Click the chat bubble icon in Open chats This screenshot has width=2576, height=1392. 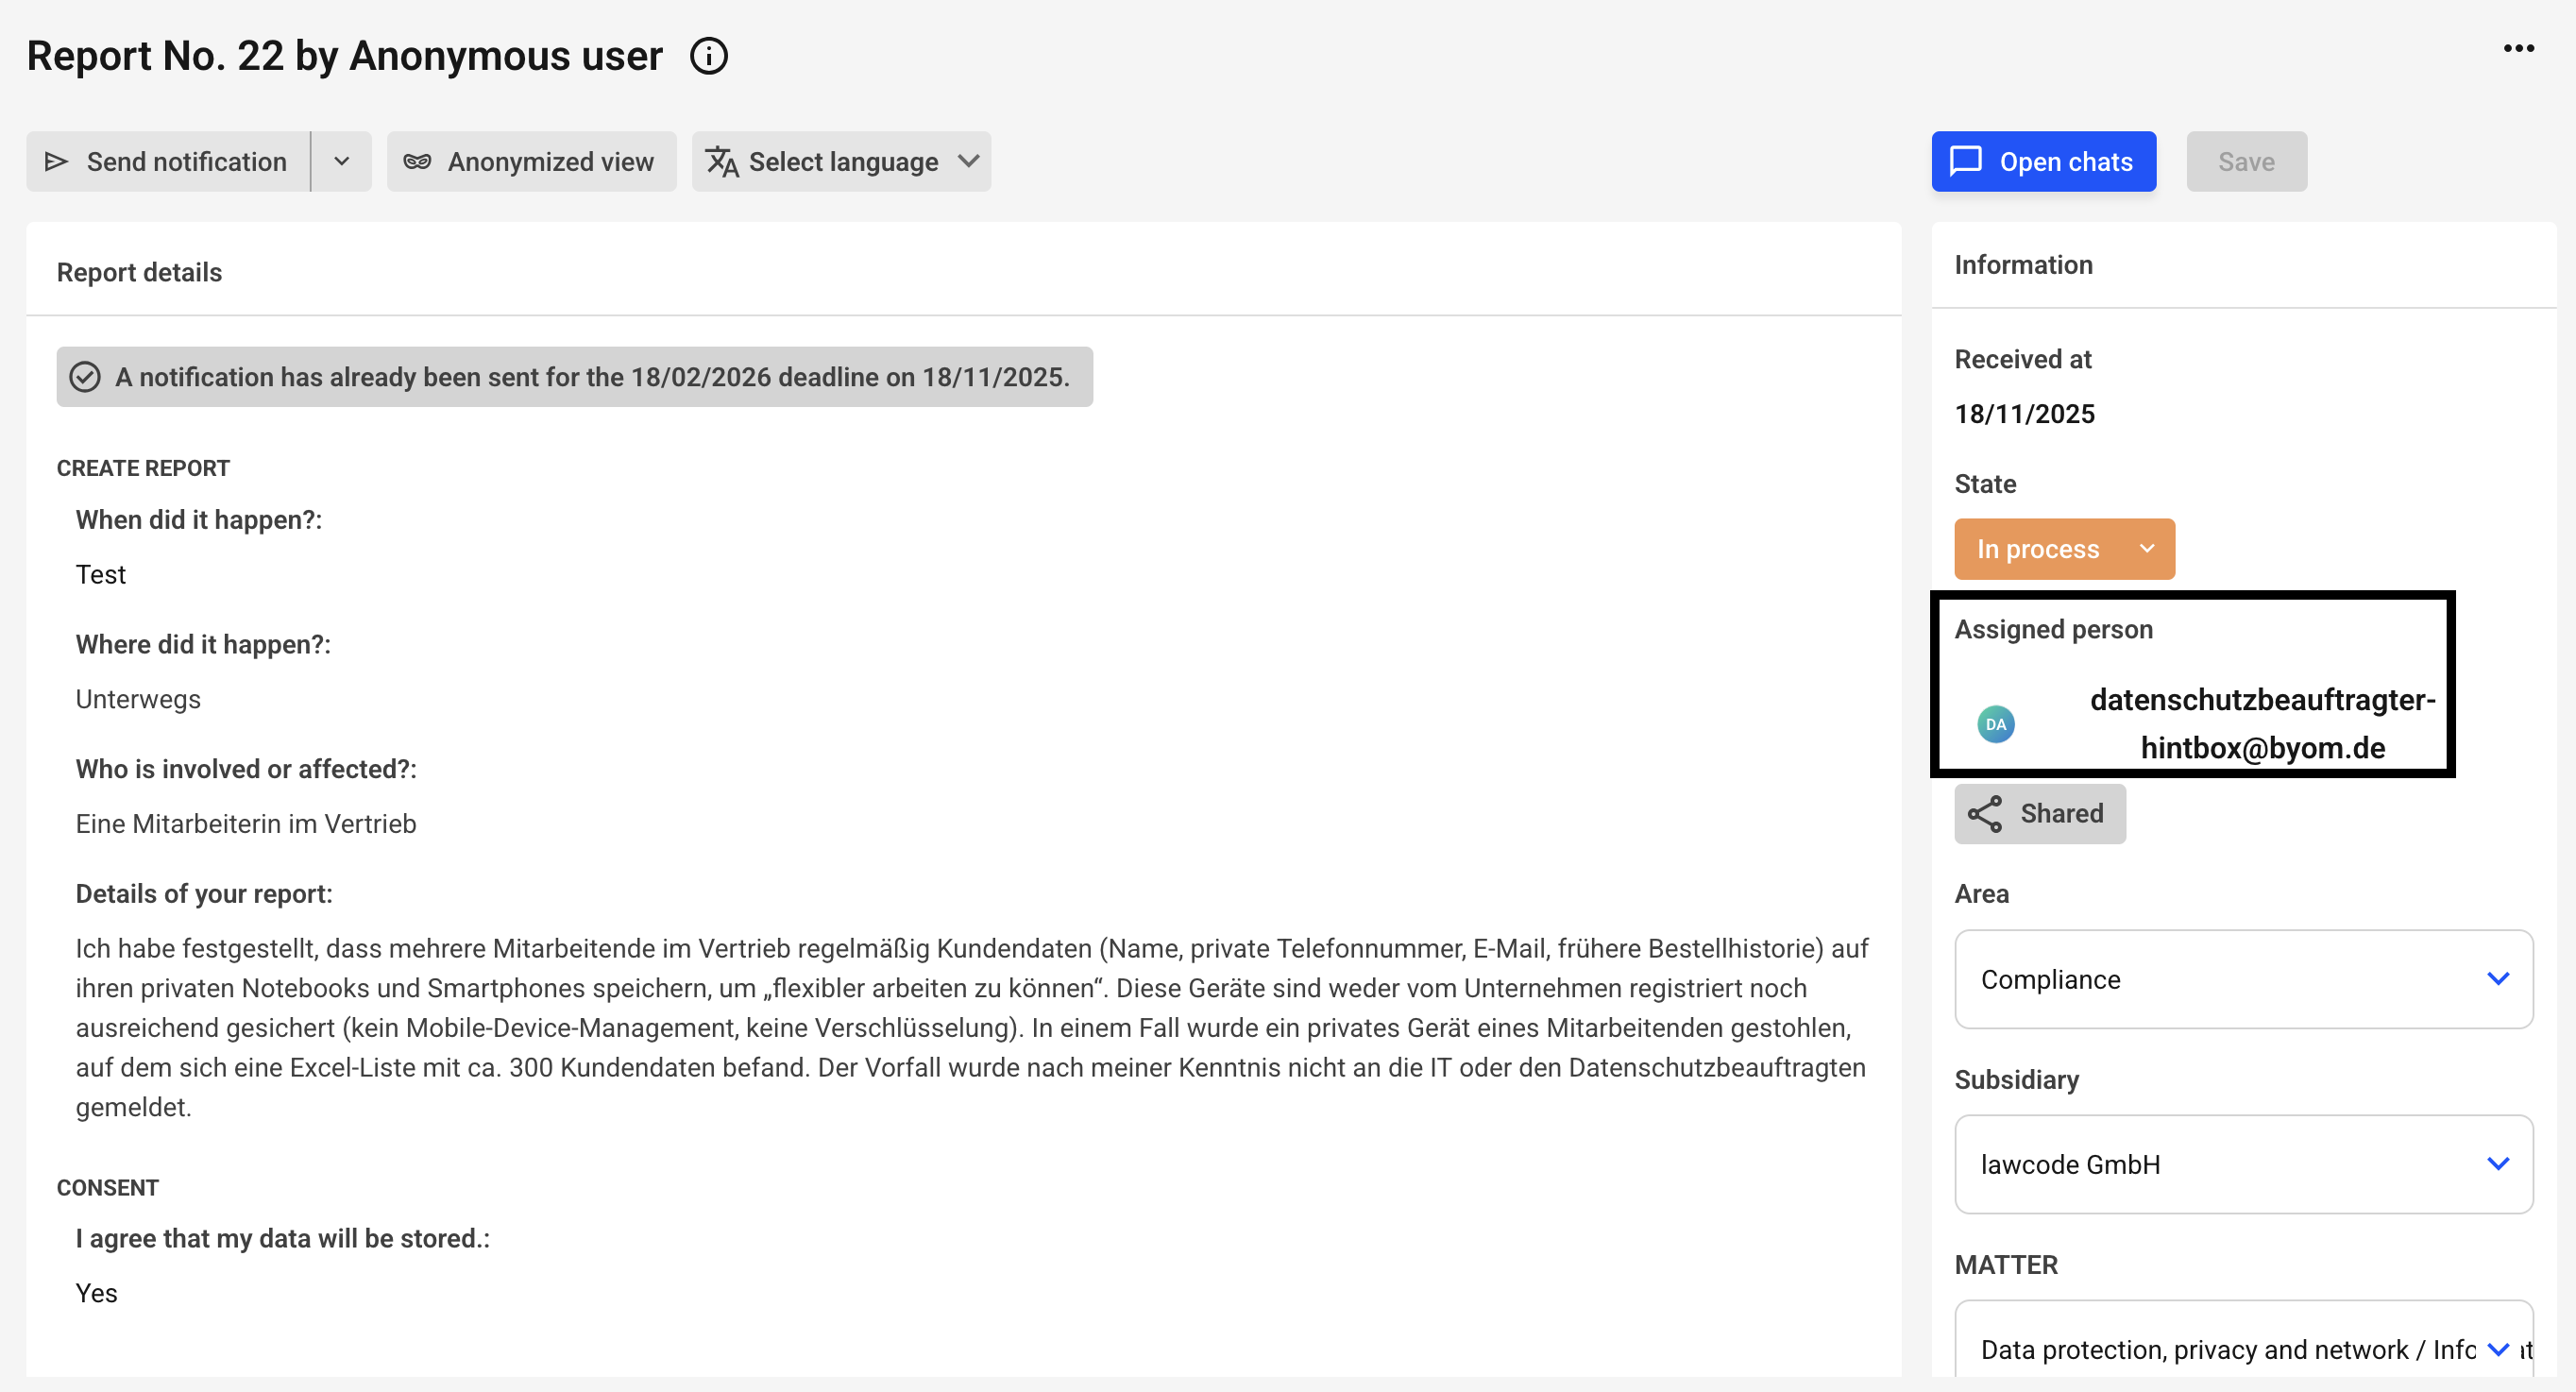click(x=1965, y=161)
